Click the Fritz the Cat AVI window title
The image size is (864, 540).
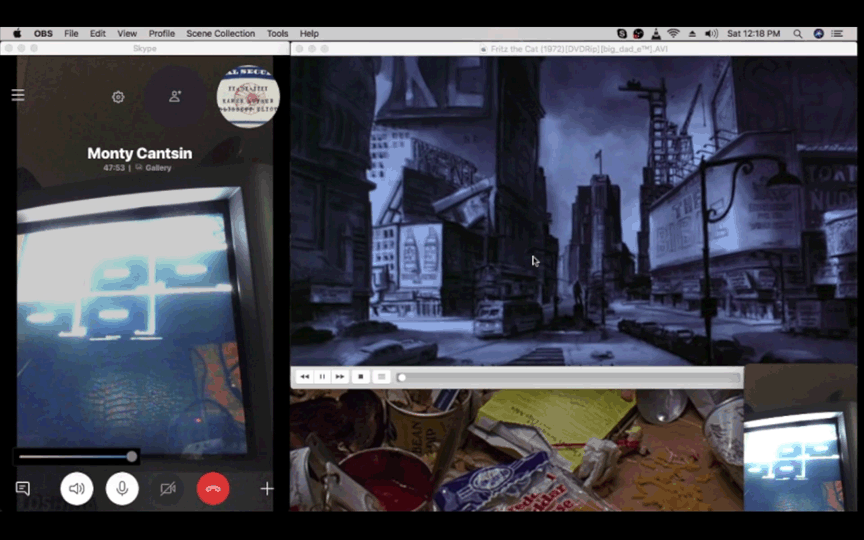[x=579, y=48]
